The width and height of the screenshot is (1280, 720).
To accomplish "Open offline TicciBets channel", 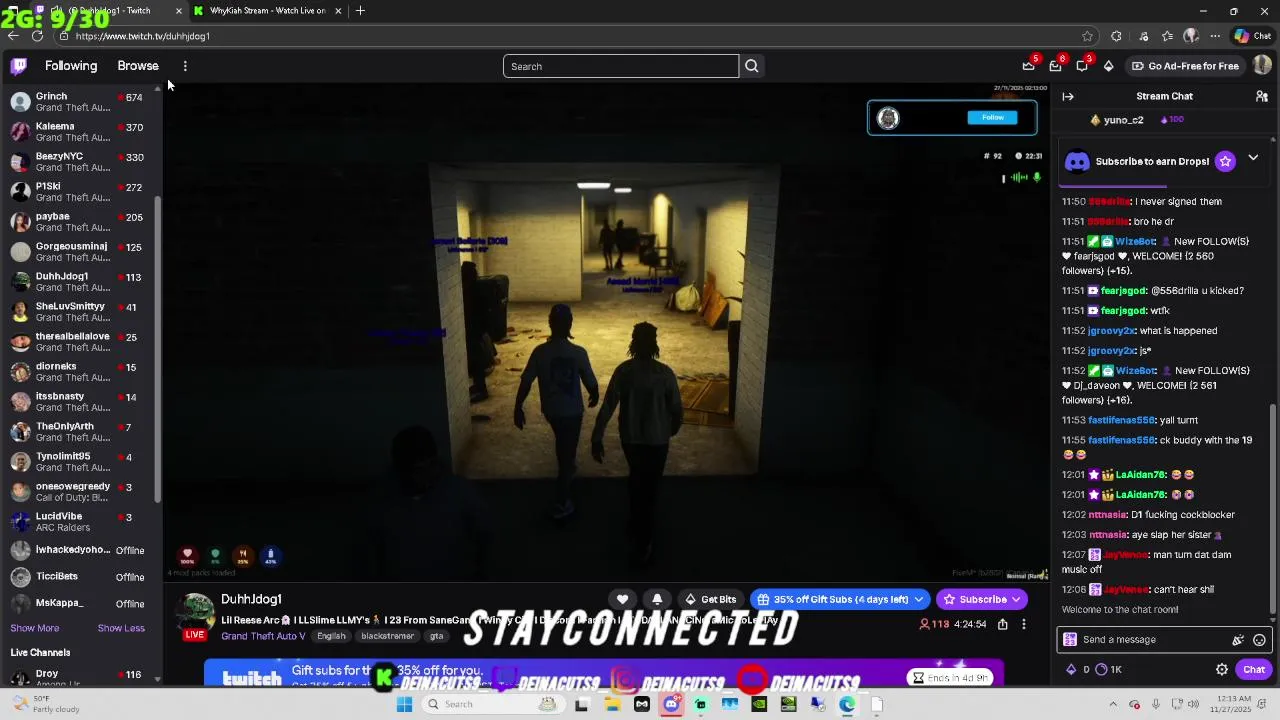I will coord(78,577).
